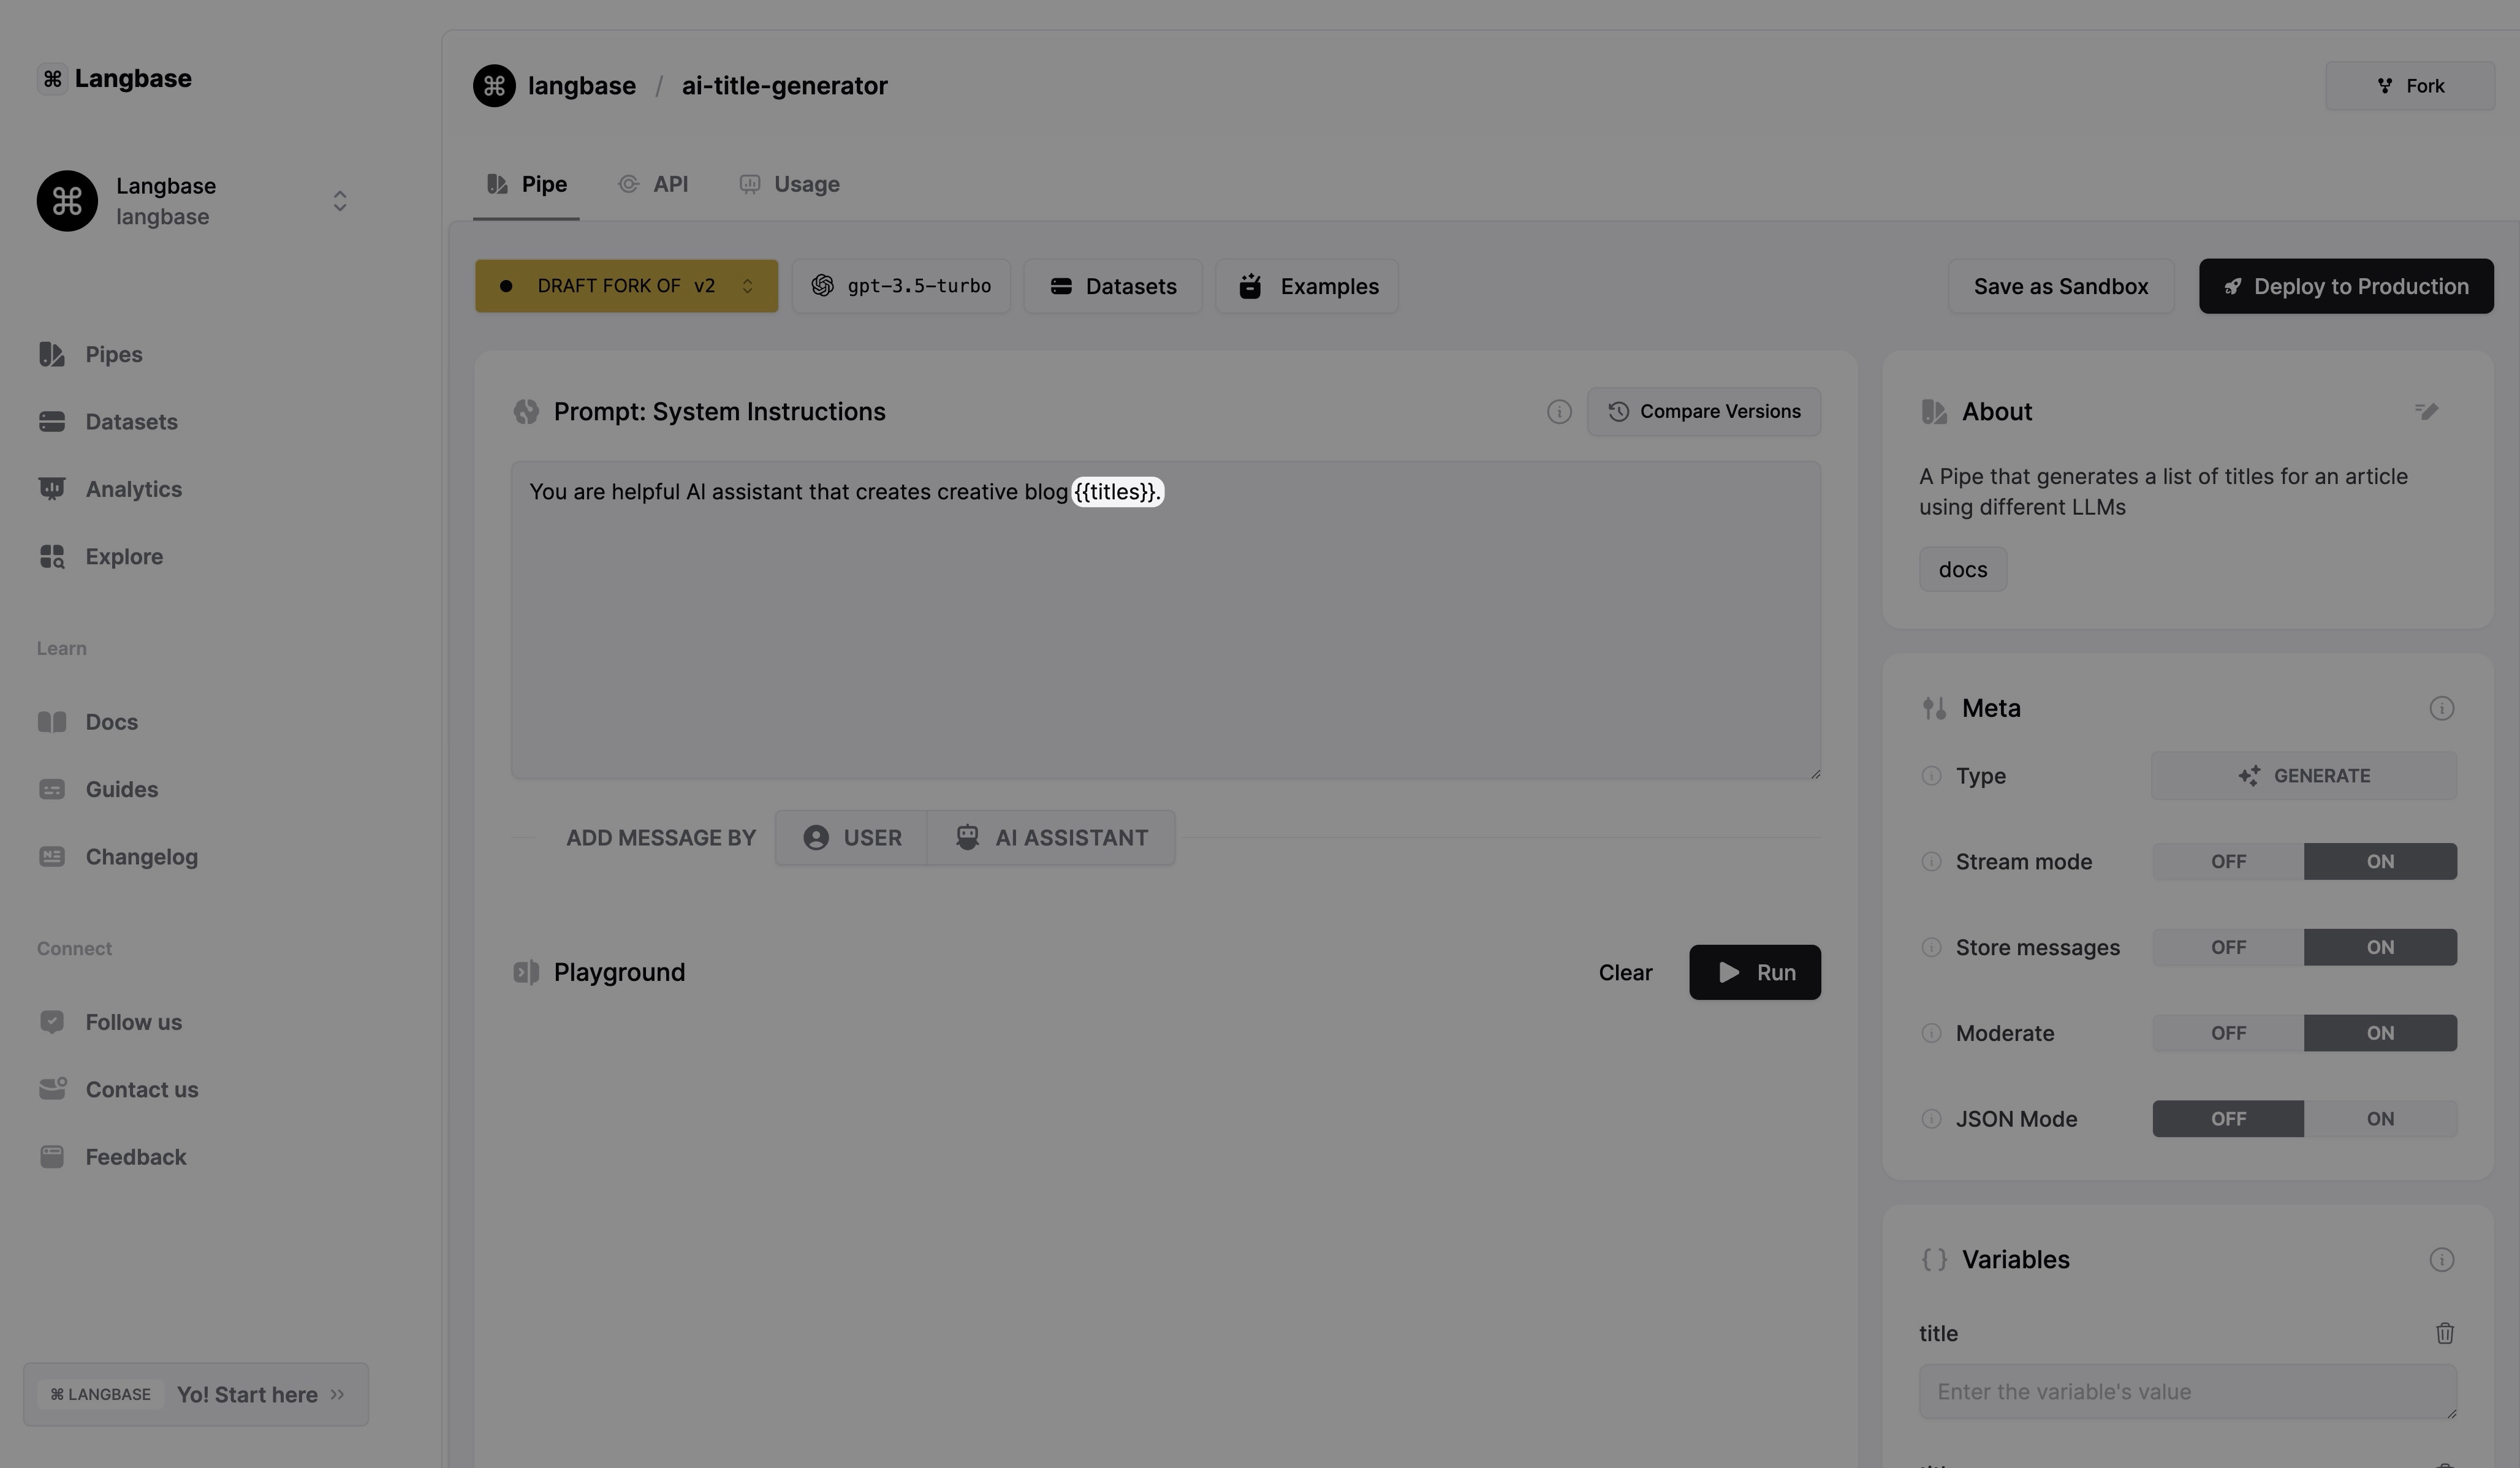Run the prompt in Playground
The height and width of the screenshot is (1468, 2520).
pos(1754,972)
